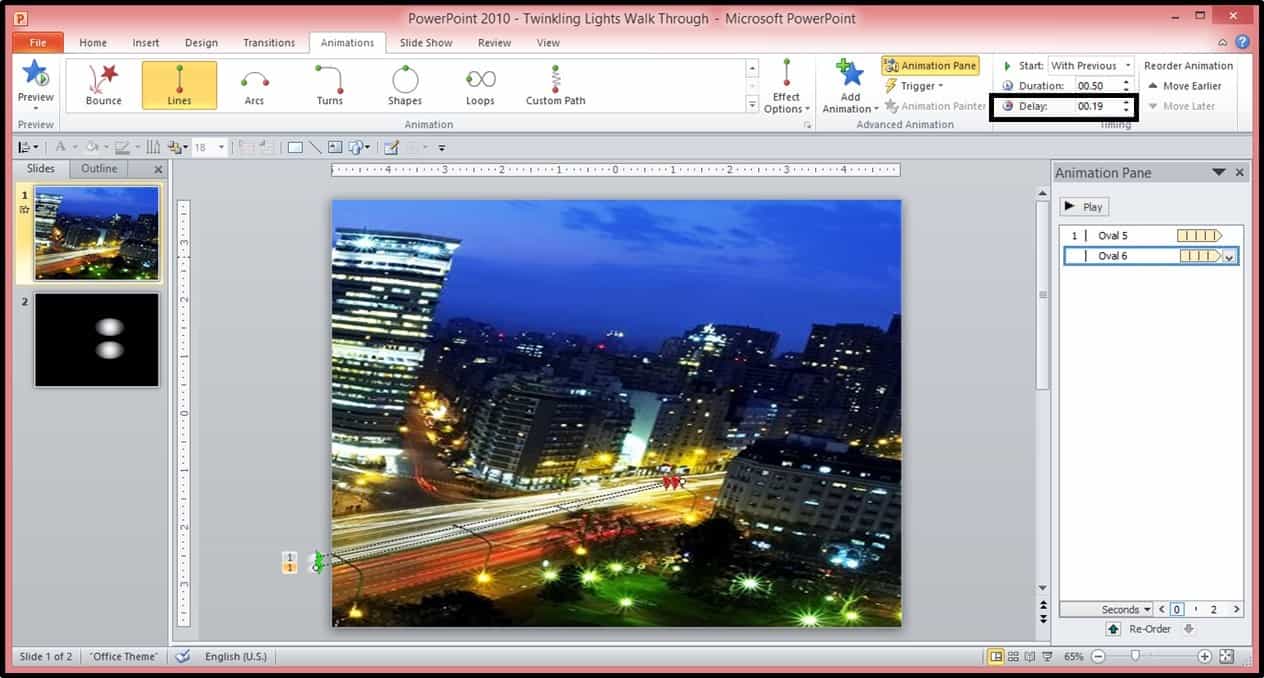Click the Re-Order down arrow
The image size is (1264, 678).
tap(1188, 629)
